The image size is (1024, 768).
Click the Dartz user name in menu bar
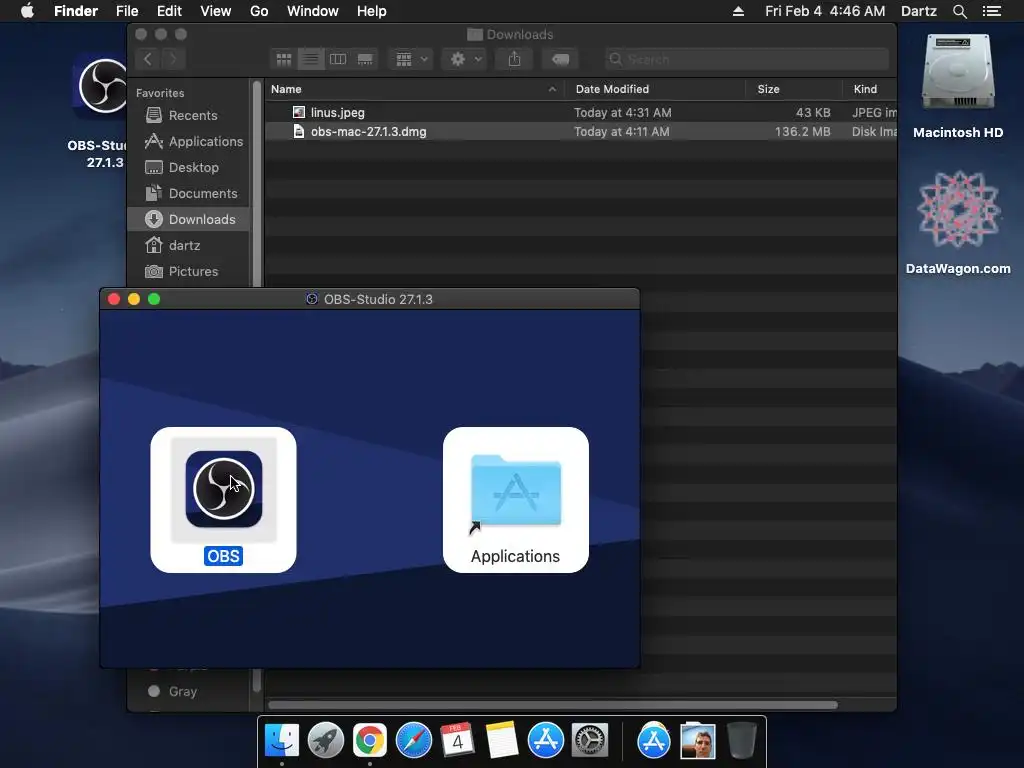pyautogui.click(x=918, y=11)
